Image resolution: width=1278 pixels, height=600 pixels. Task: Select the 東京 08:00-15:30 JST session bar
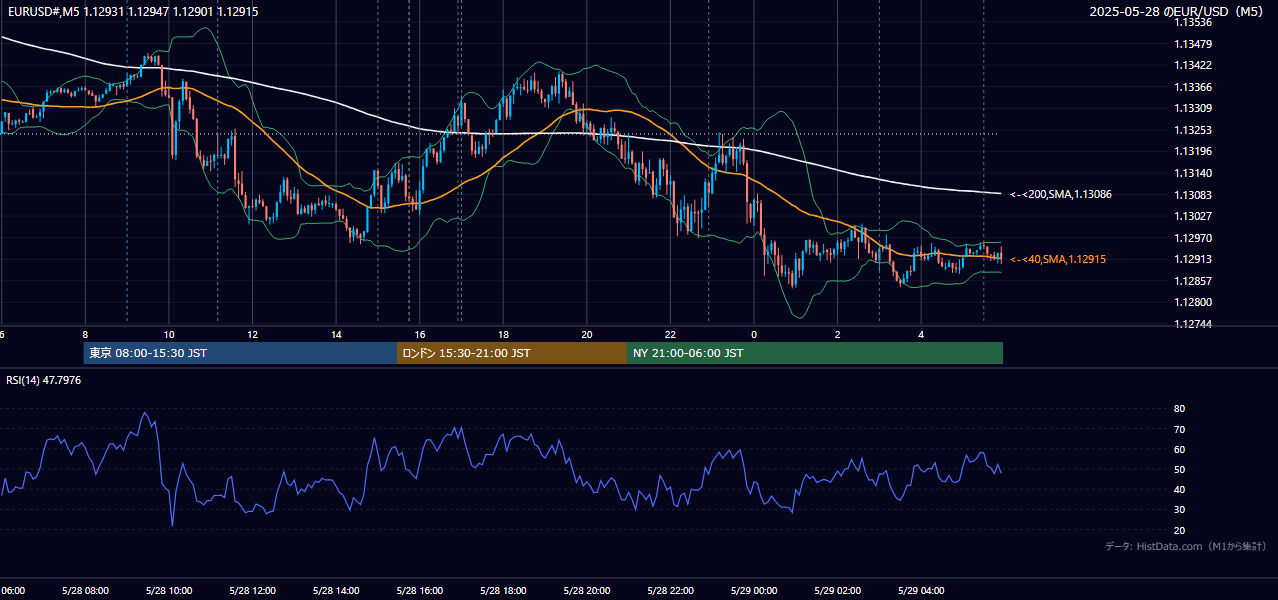point(240,353)
